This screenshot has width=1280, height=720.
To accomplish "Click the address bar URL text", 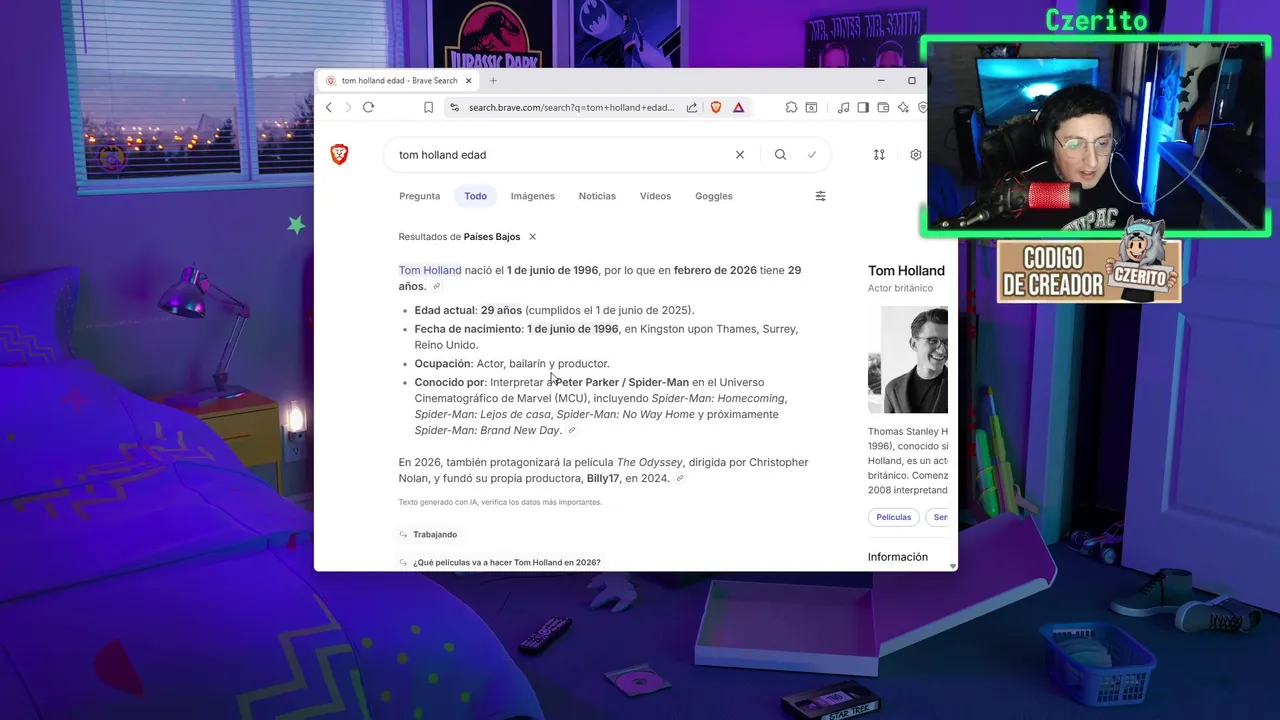I will [x=572, y=107].
